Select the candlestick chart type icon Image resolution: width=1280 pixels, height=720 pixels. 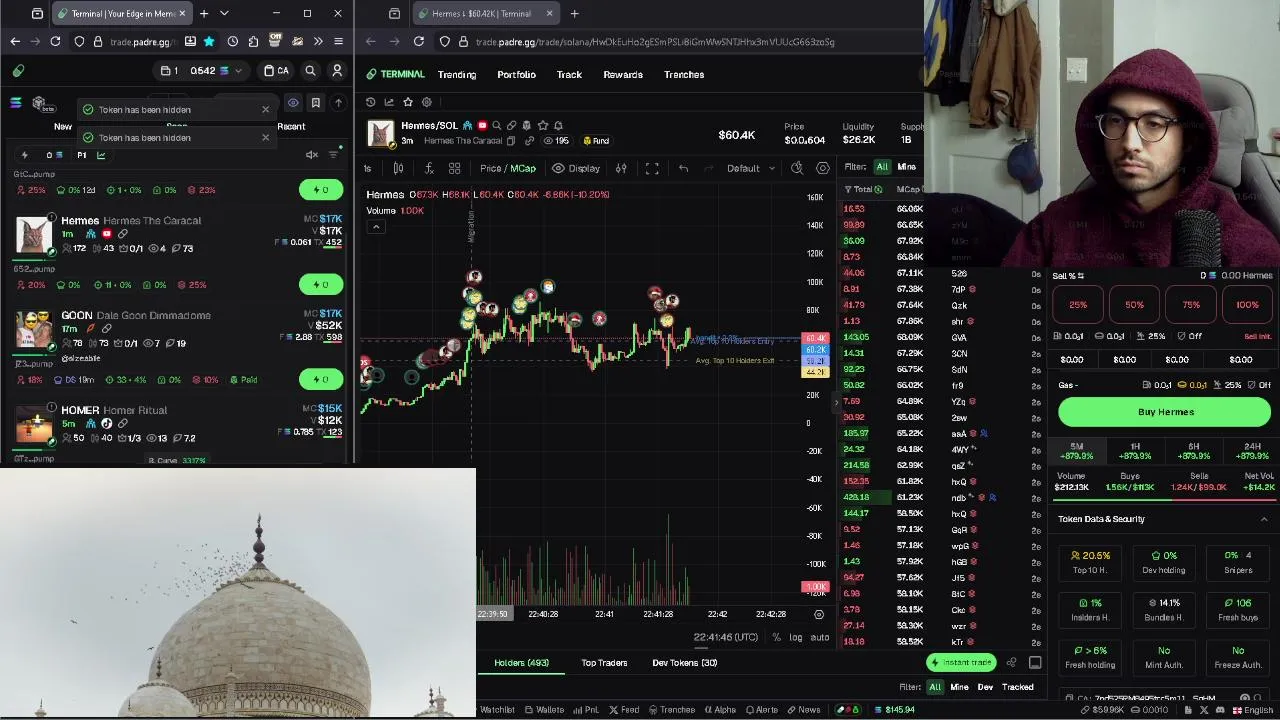click(398, 168)
